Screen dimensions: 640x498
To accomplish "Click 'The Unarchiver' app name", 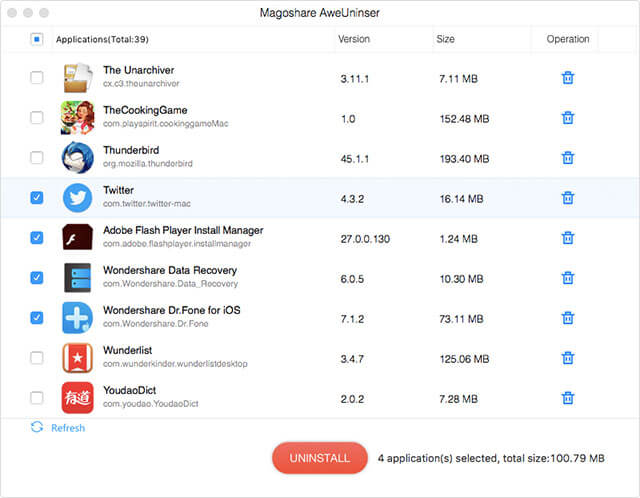I will (x=139, y=70).
